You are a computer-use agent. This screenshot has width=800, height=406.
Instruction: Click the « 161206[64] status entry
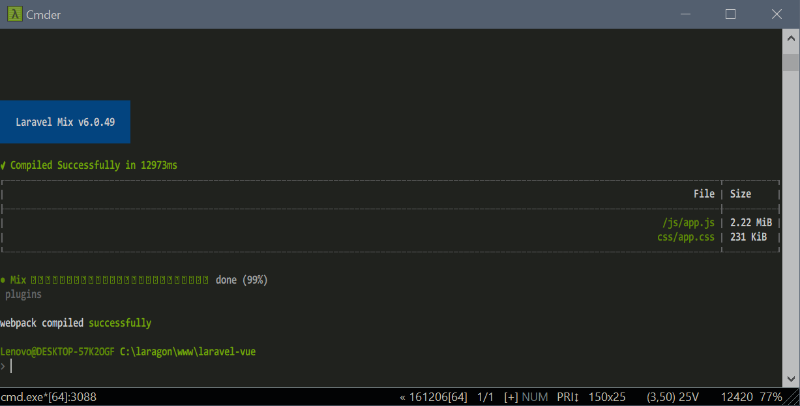pyautogui.click(x=433, y=397)
